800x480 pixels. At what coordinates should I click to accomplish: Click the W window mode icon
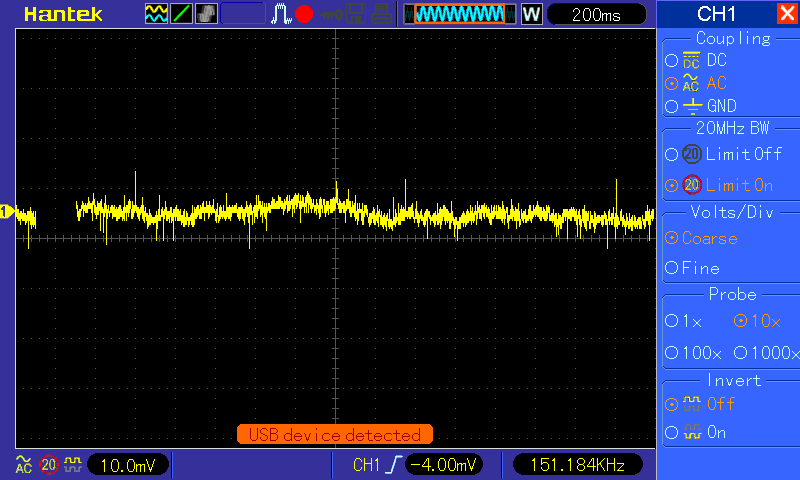pos(532,14)
